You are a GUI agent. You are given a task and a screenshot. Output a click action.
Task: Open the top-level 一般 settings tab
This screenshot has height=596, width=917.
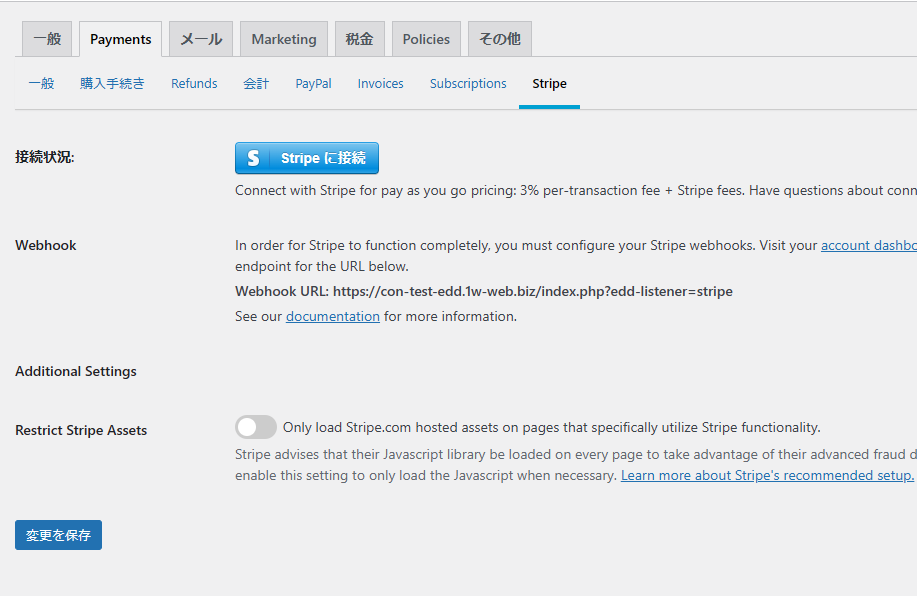click(47, 39)
